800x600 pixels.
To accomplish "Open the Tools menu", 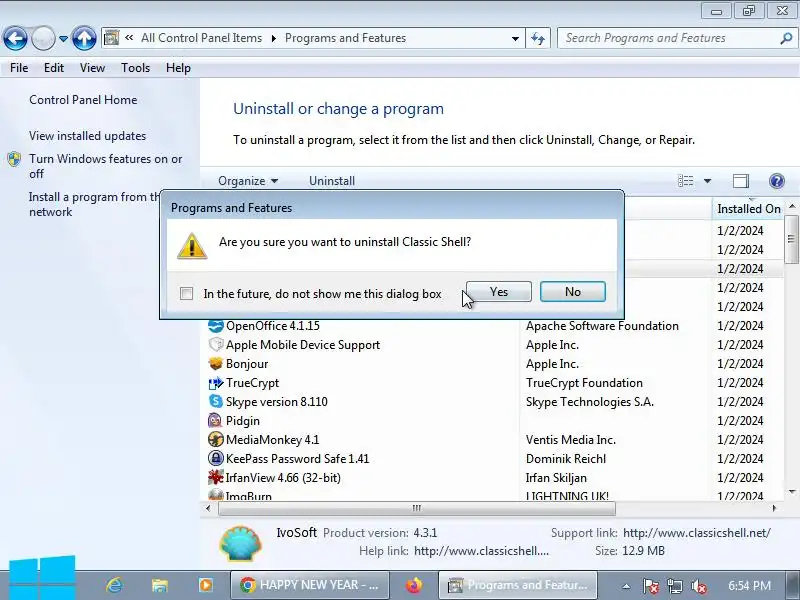I will click(135, 68).
